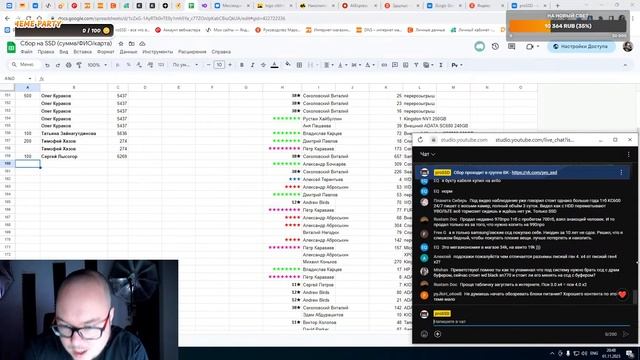Open the Google account avatar
Screen dimensions: 640x360
pyautogui.click(x=628, y=47)
